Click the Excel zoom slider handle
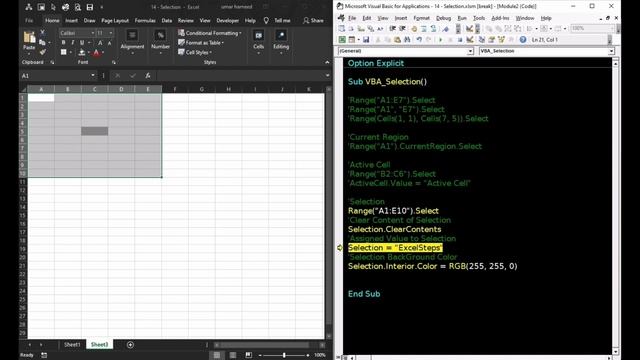The width and height of the screenshot is (640, 360). coord(284,355)
